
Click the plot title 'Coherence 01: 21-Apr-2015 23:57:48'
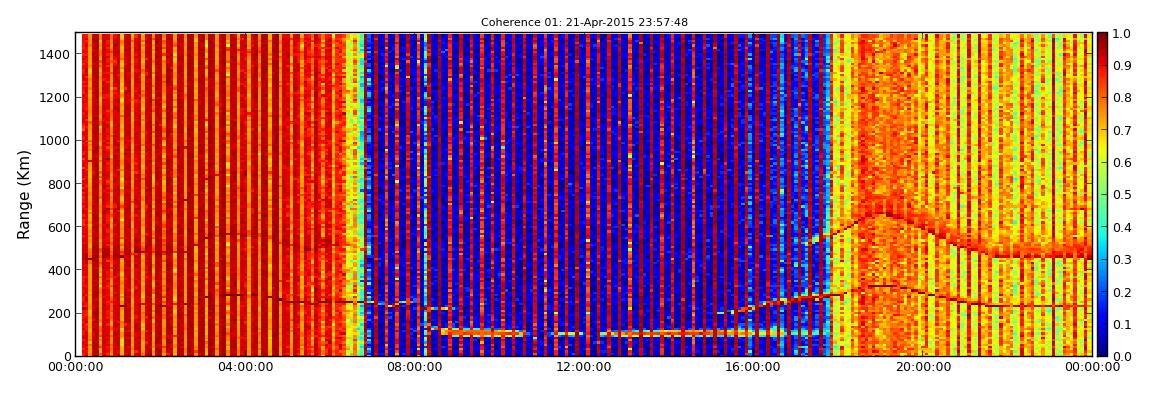click(584, 23)
